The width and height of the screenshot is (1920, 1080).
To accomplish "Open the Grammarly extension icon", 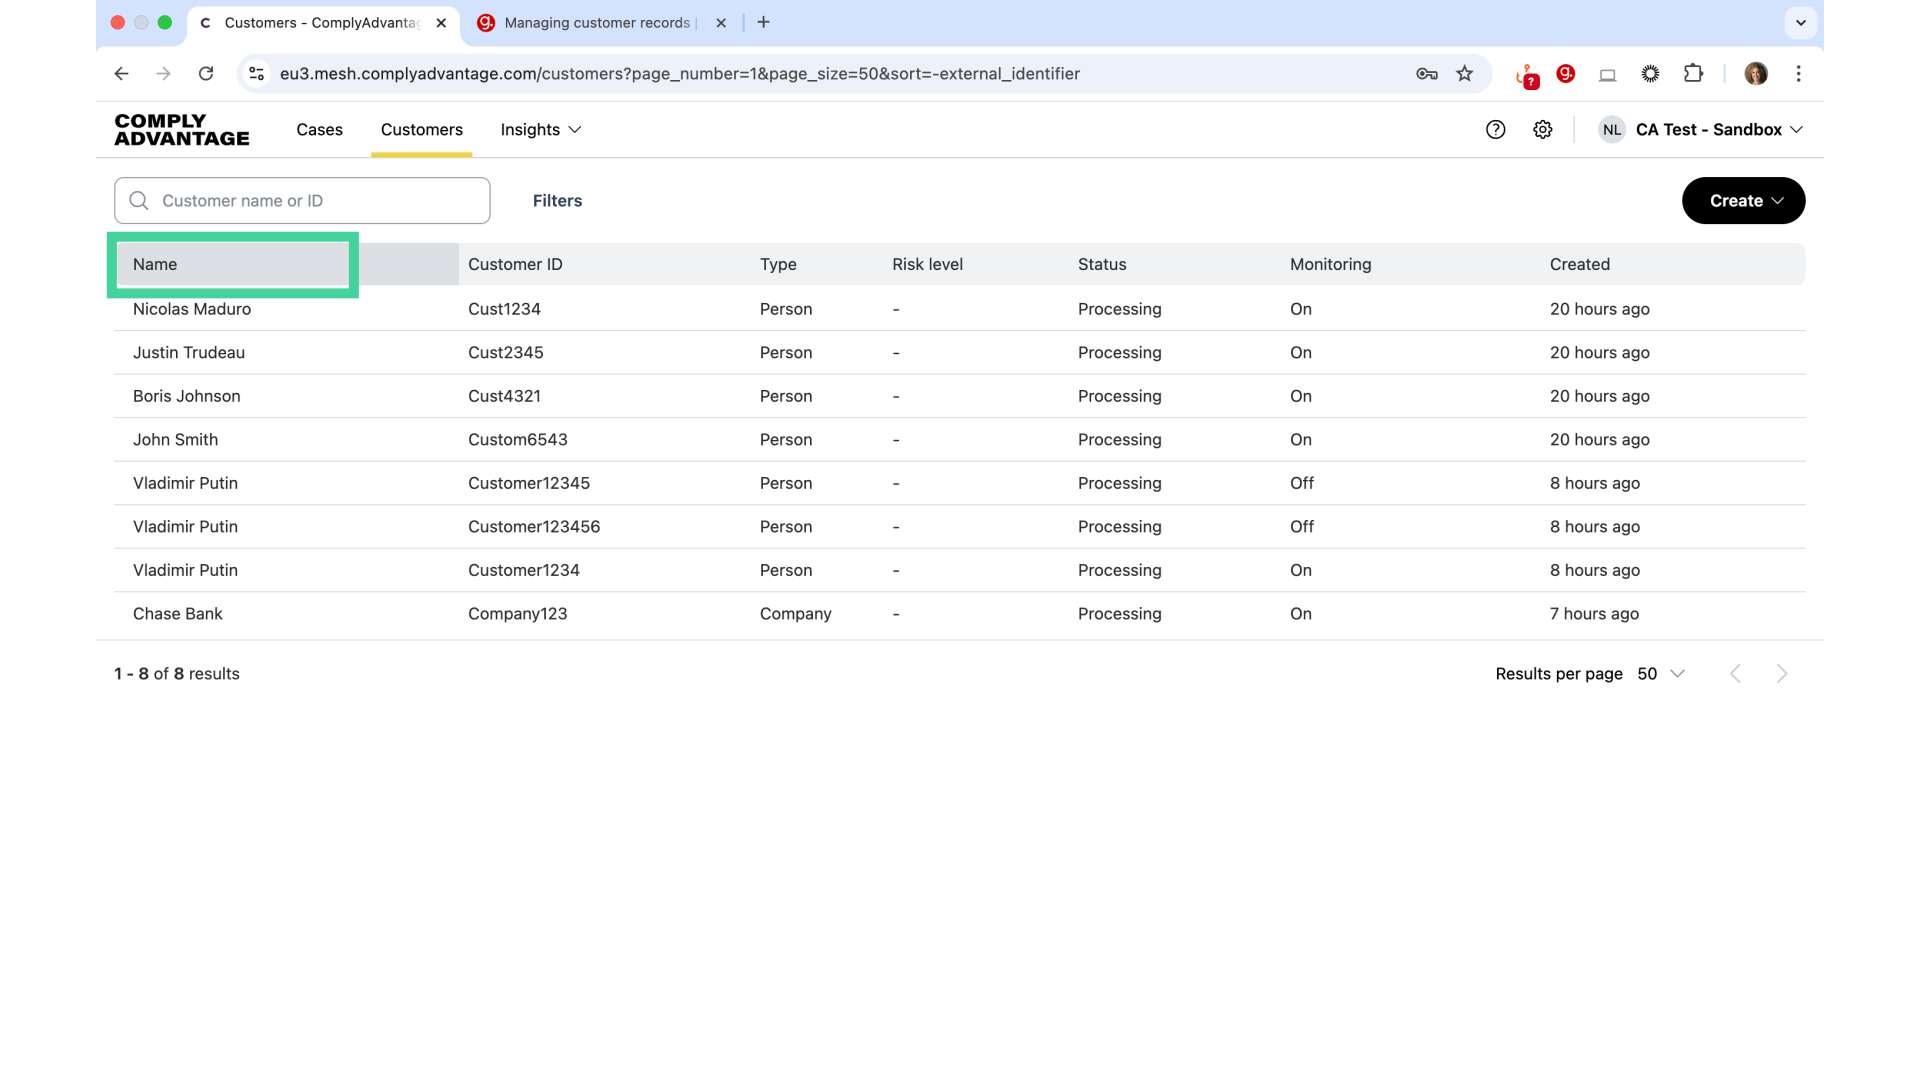I will click(x=1566, y=74).
